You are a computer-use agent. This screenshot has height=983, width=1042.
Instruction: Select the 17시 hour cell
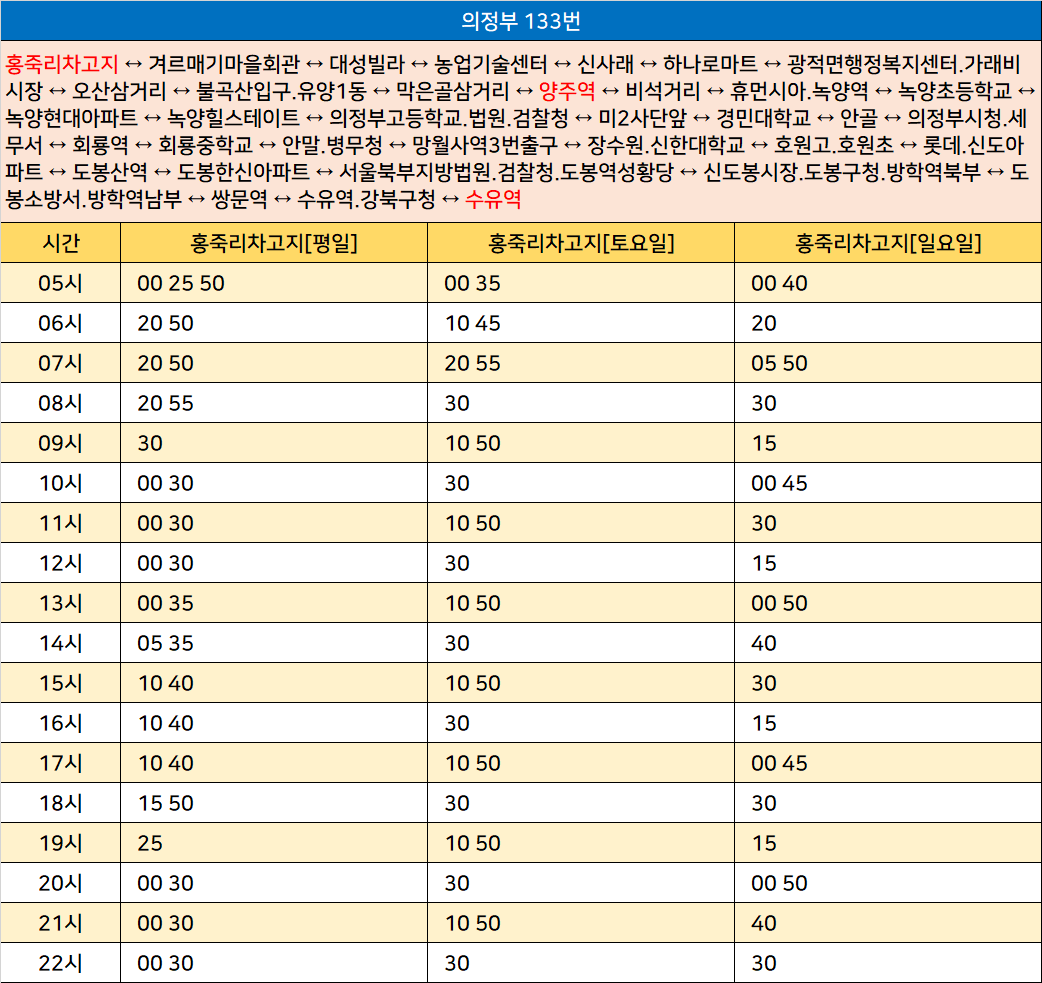tap(60, 763)
